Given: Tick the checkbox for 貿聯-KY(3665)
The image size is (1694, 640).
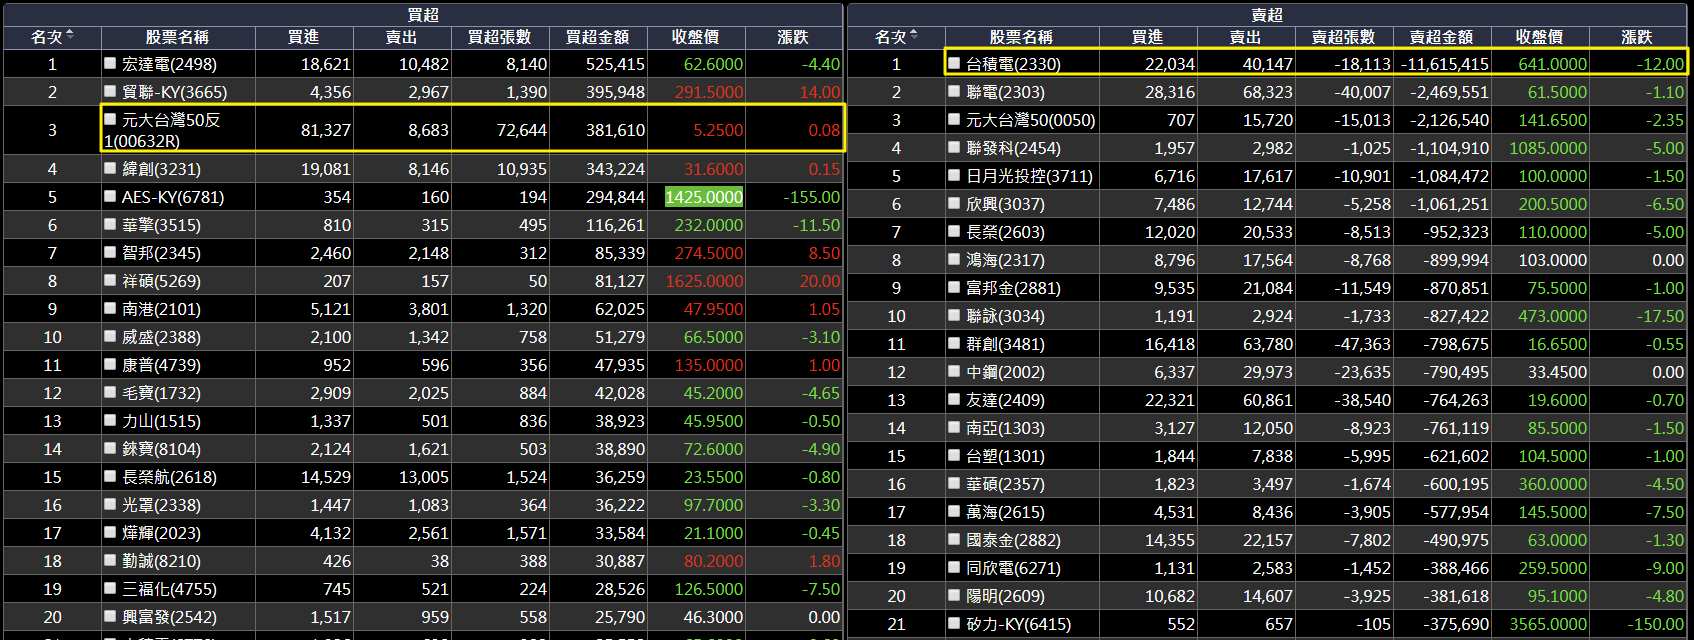Looking at the screenshot, I should coord(110,91).
